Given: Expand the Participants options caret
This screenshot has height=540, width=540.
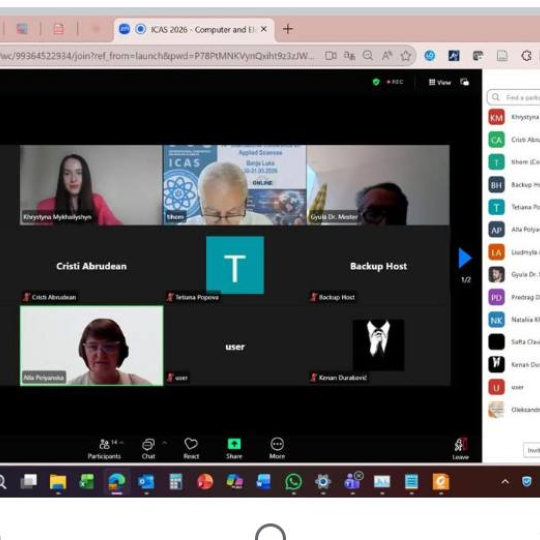Looking at the screenshot, I should click(122, 443).
